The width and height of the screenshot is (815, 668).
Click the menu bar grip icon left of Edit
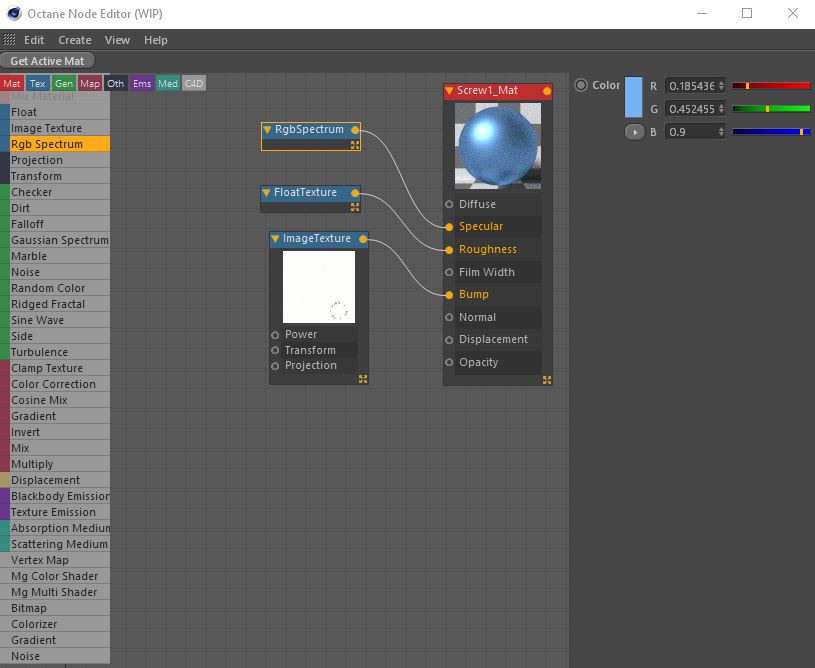click(x=10, y=40)
